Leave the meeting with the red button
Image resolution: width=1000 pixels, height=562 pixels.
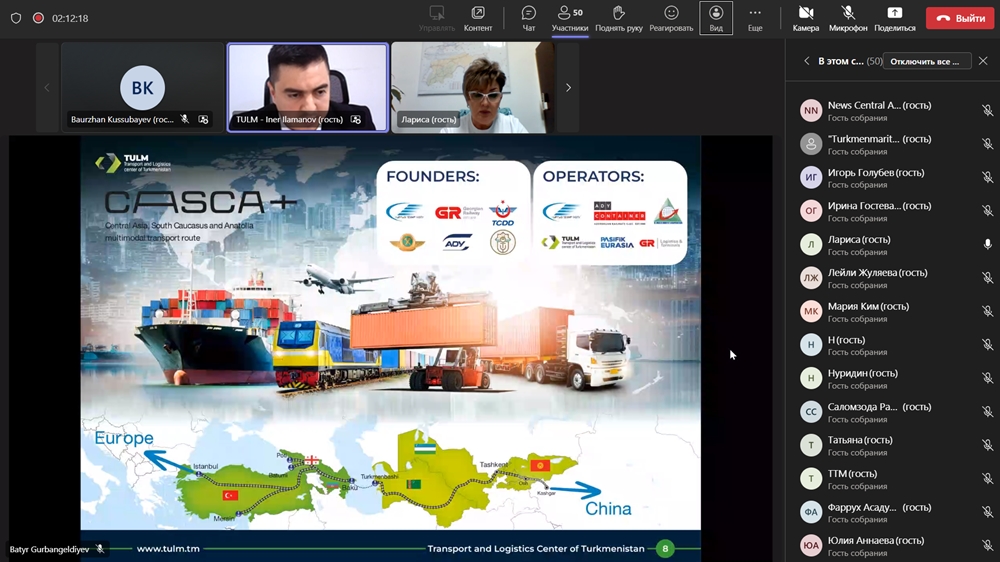(960, 18)
